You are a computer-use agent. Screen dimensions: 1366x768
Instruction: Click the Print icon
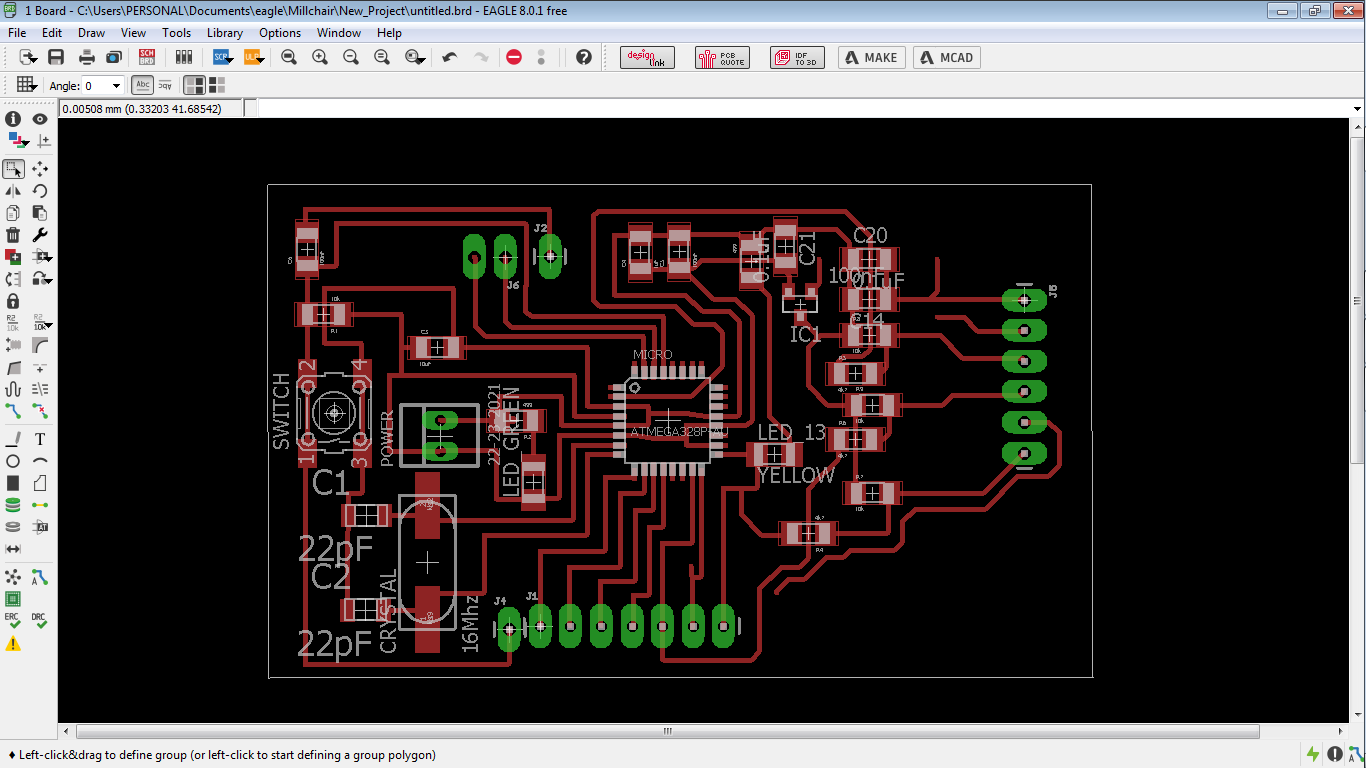tap(87, 58)
